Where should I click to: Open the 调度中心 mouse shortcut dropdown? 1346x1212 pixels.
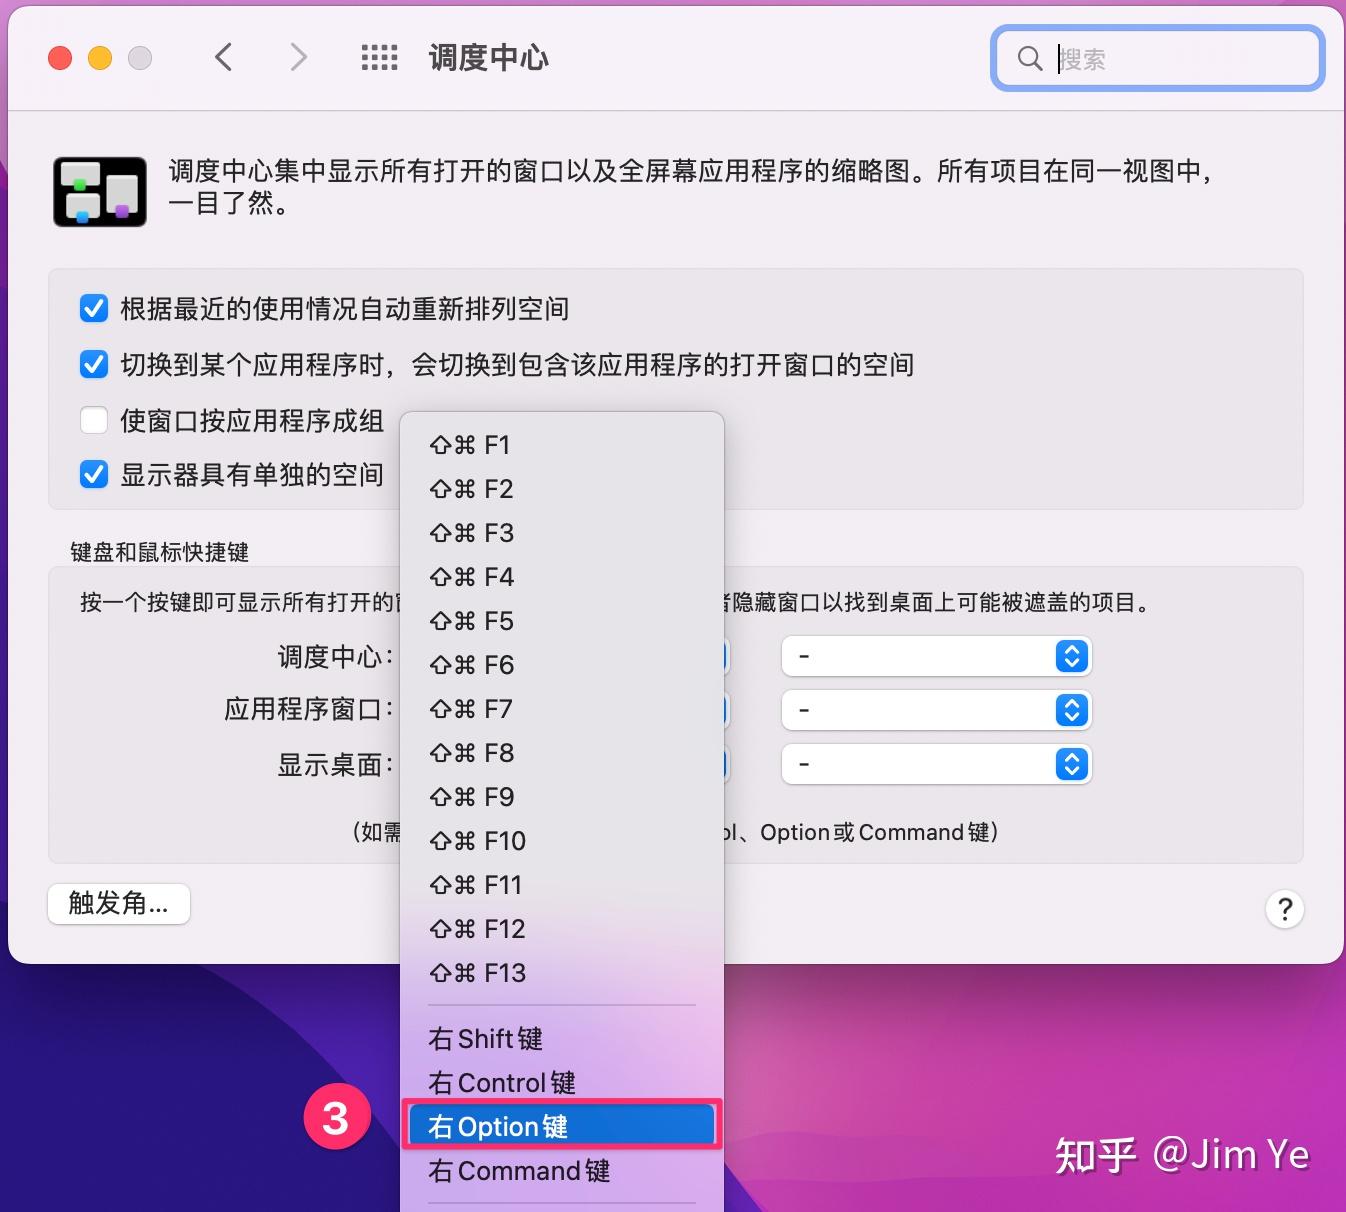tap(936, 656)
